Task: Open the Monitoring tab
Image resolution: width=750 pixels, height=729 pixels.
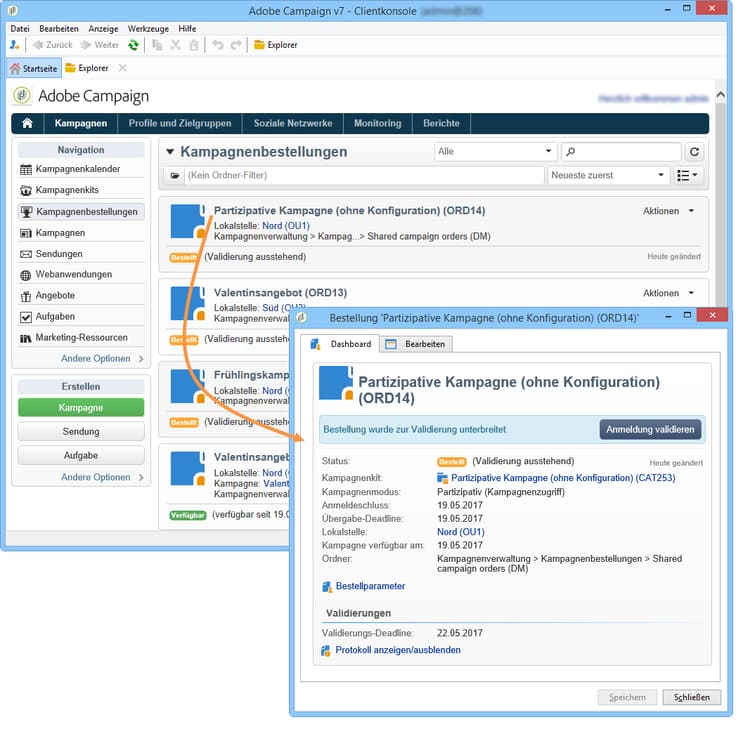Action: (377, 123)
